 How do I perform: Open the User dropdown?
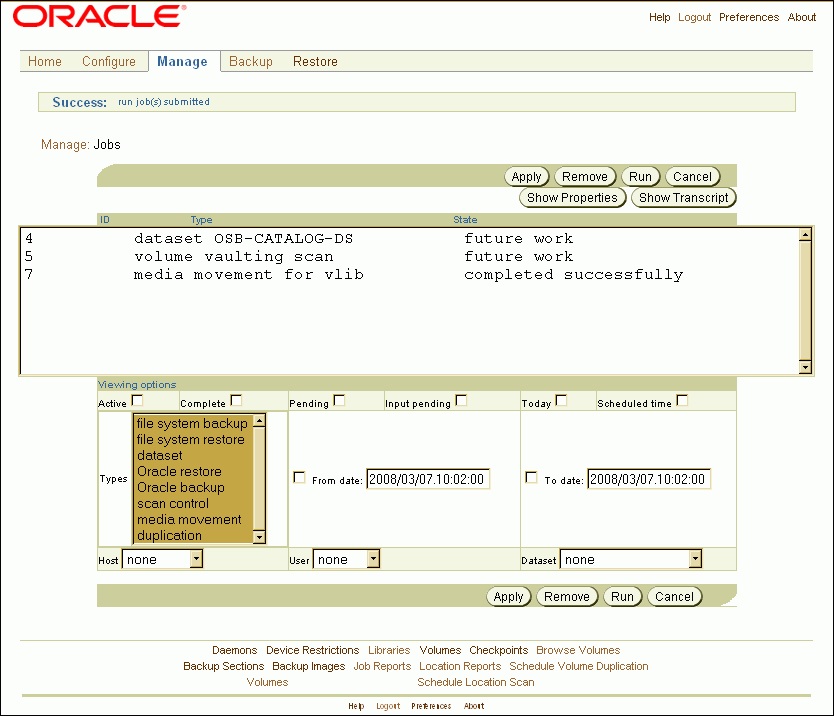click(x=346, y=559)
